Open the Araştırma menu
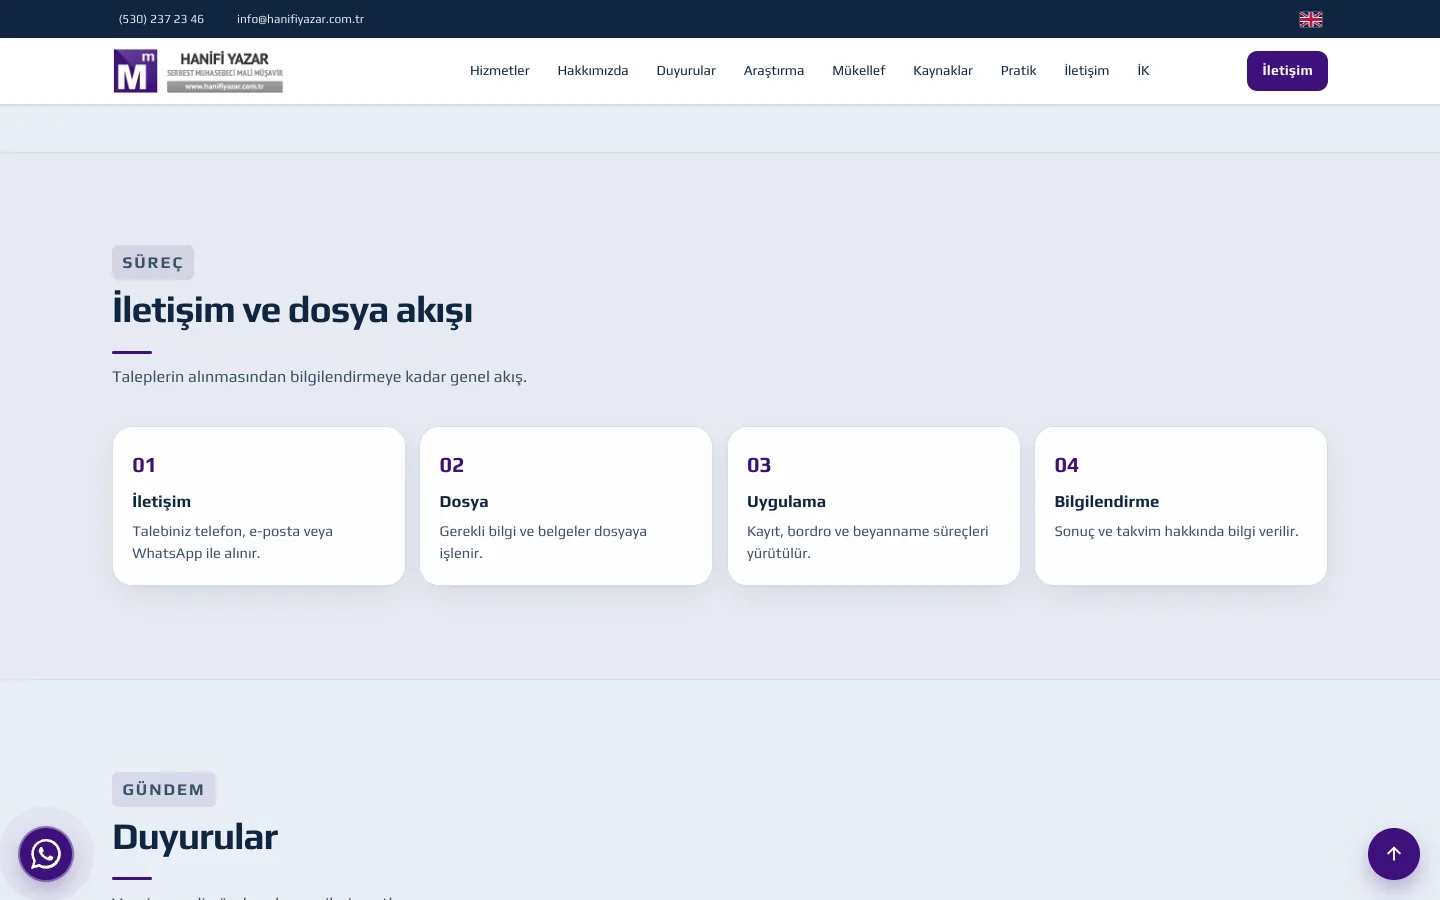The image size is (1440, 900). 774,71
